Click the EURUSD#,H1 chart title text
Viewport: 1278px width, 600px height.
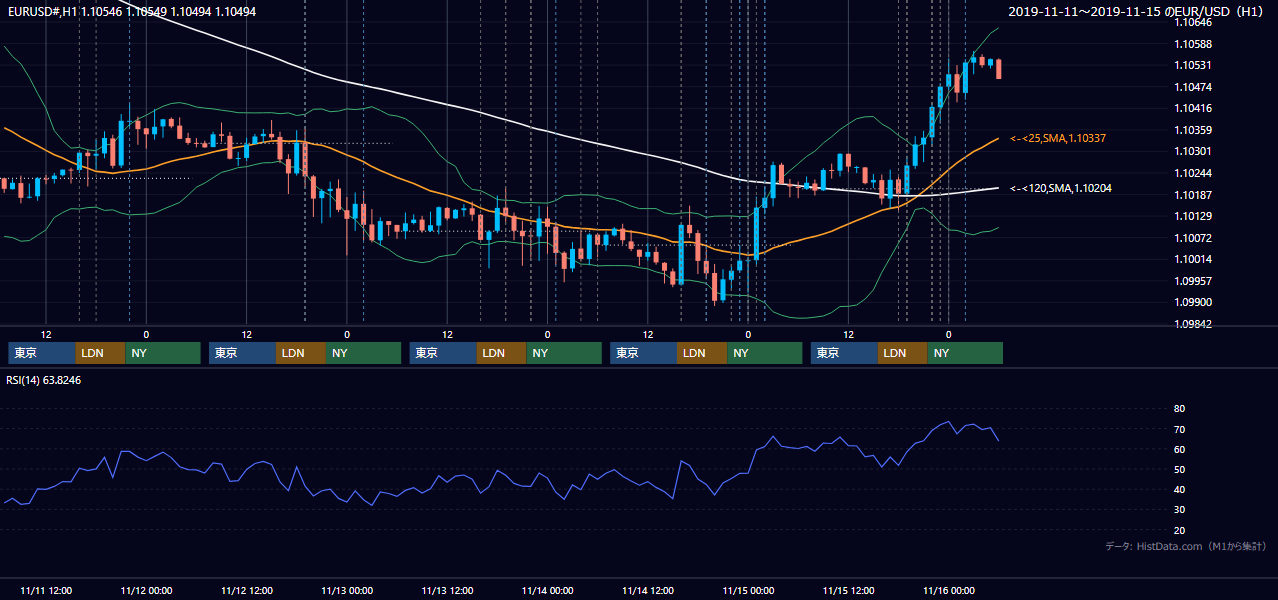tap(131, 11)
